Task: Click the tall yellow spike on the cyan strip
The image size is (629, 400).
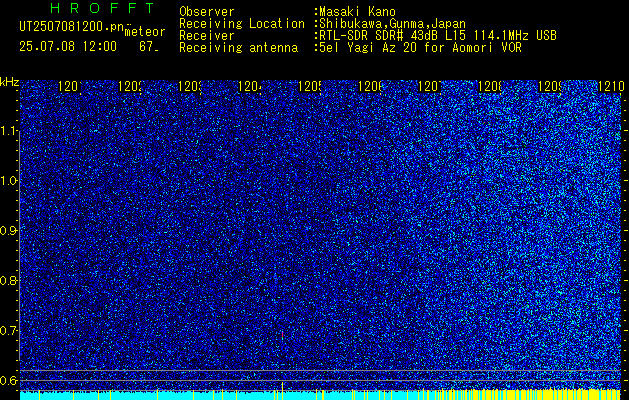Action: click(282, 390)
